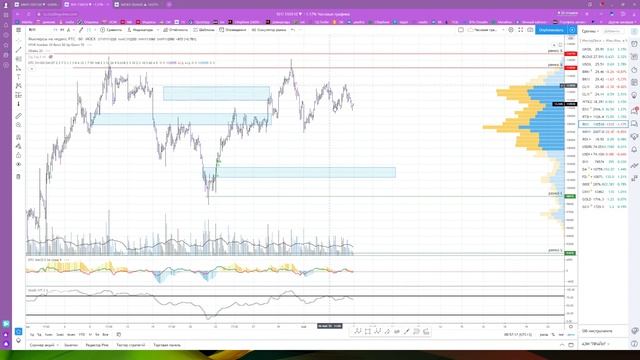Open the TradingView hamburger menu
Image resolution: width=640 pixels, height=360 pixels.
[x=18, y=30]
